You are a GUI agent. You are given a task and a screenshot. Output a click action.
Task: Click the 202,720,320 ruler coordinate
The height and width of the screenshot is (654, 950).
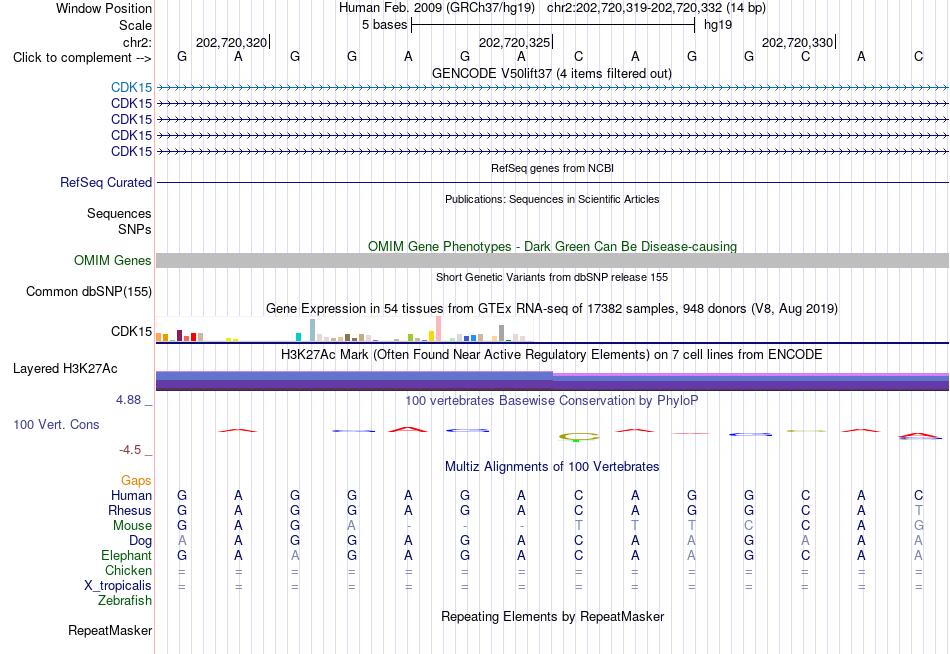pos(231,42)
